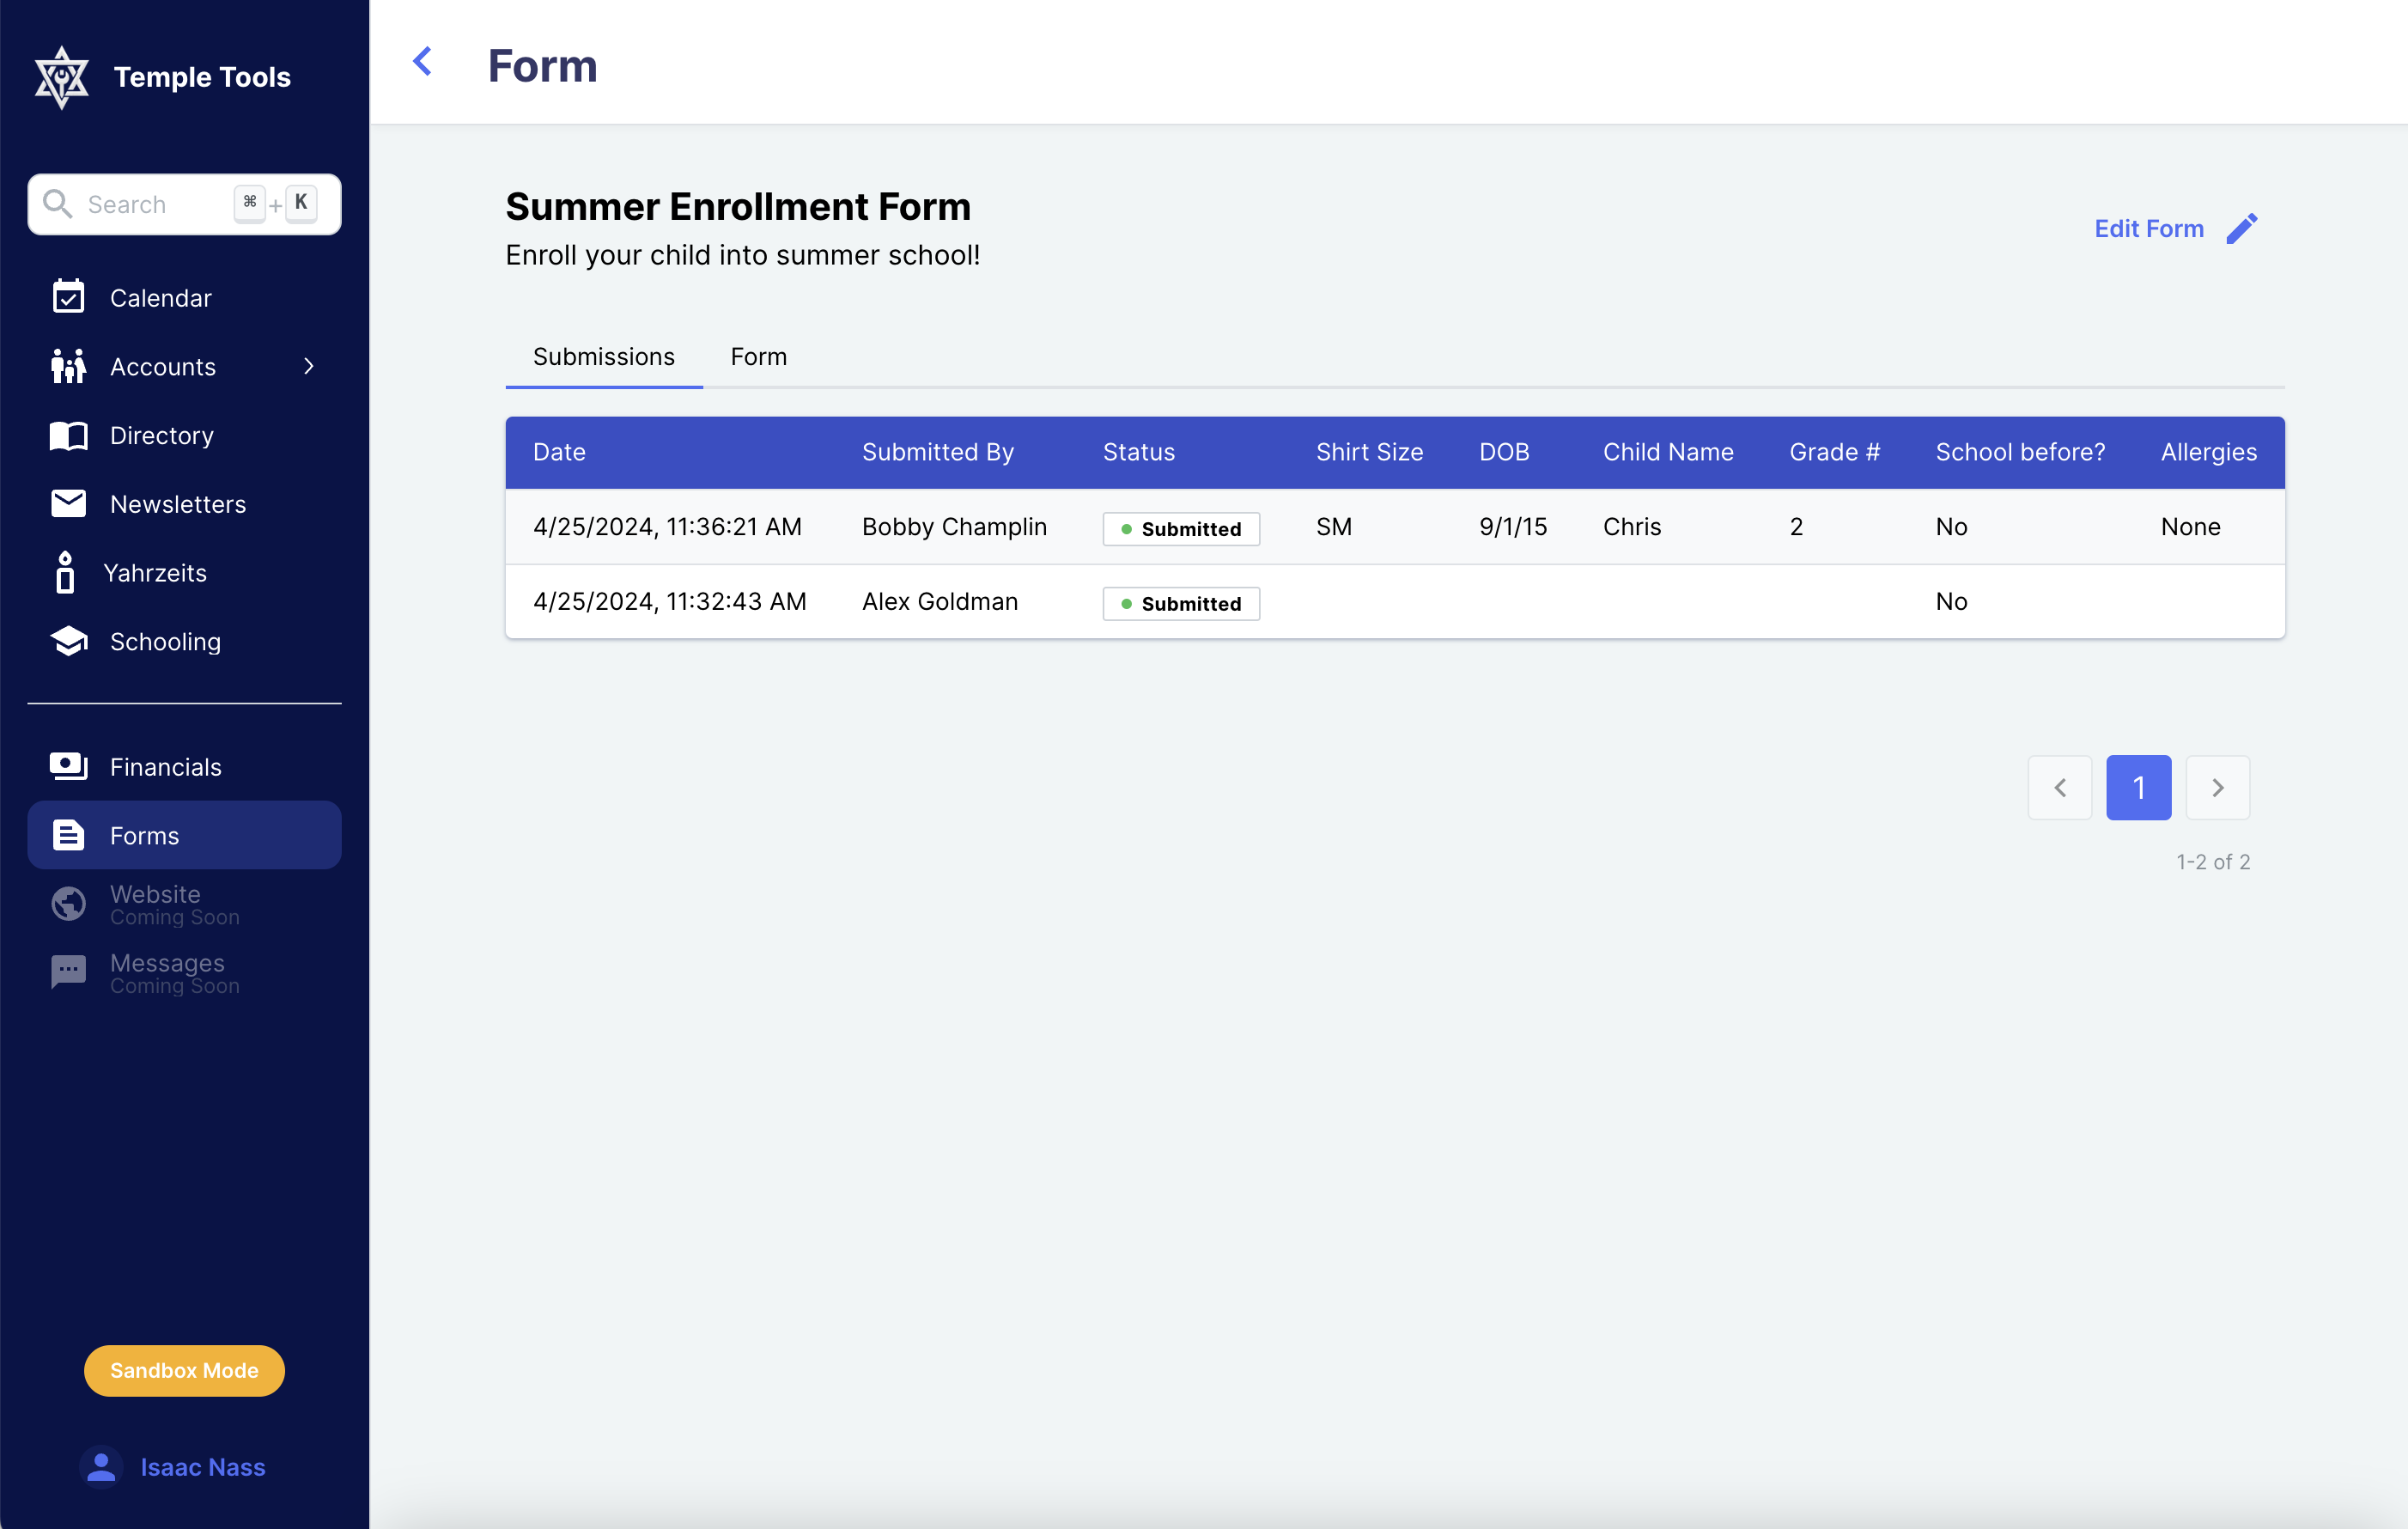Switch to the Submissions tab

602,356
